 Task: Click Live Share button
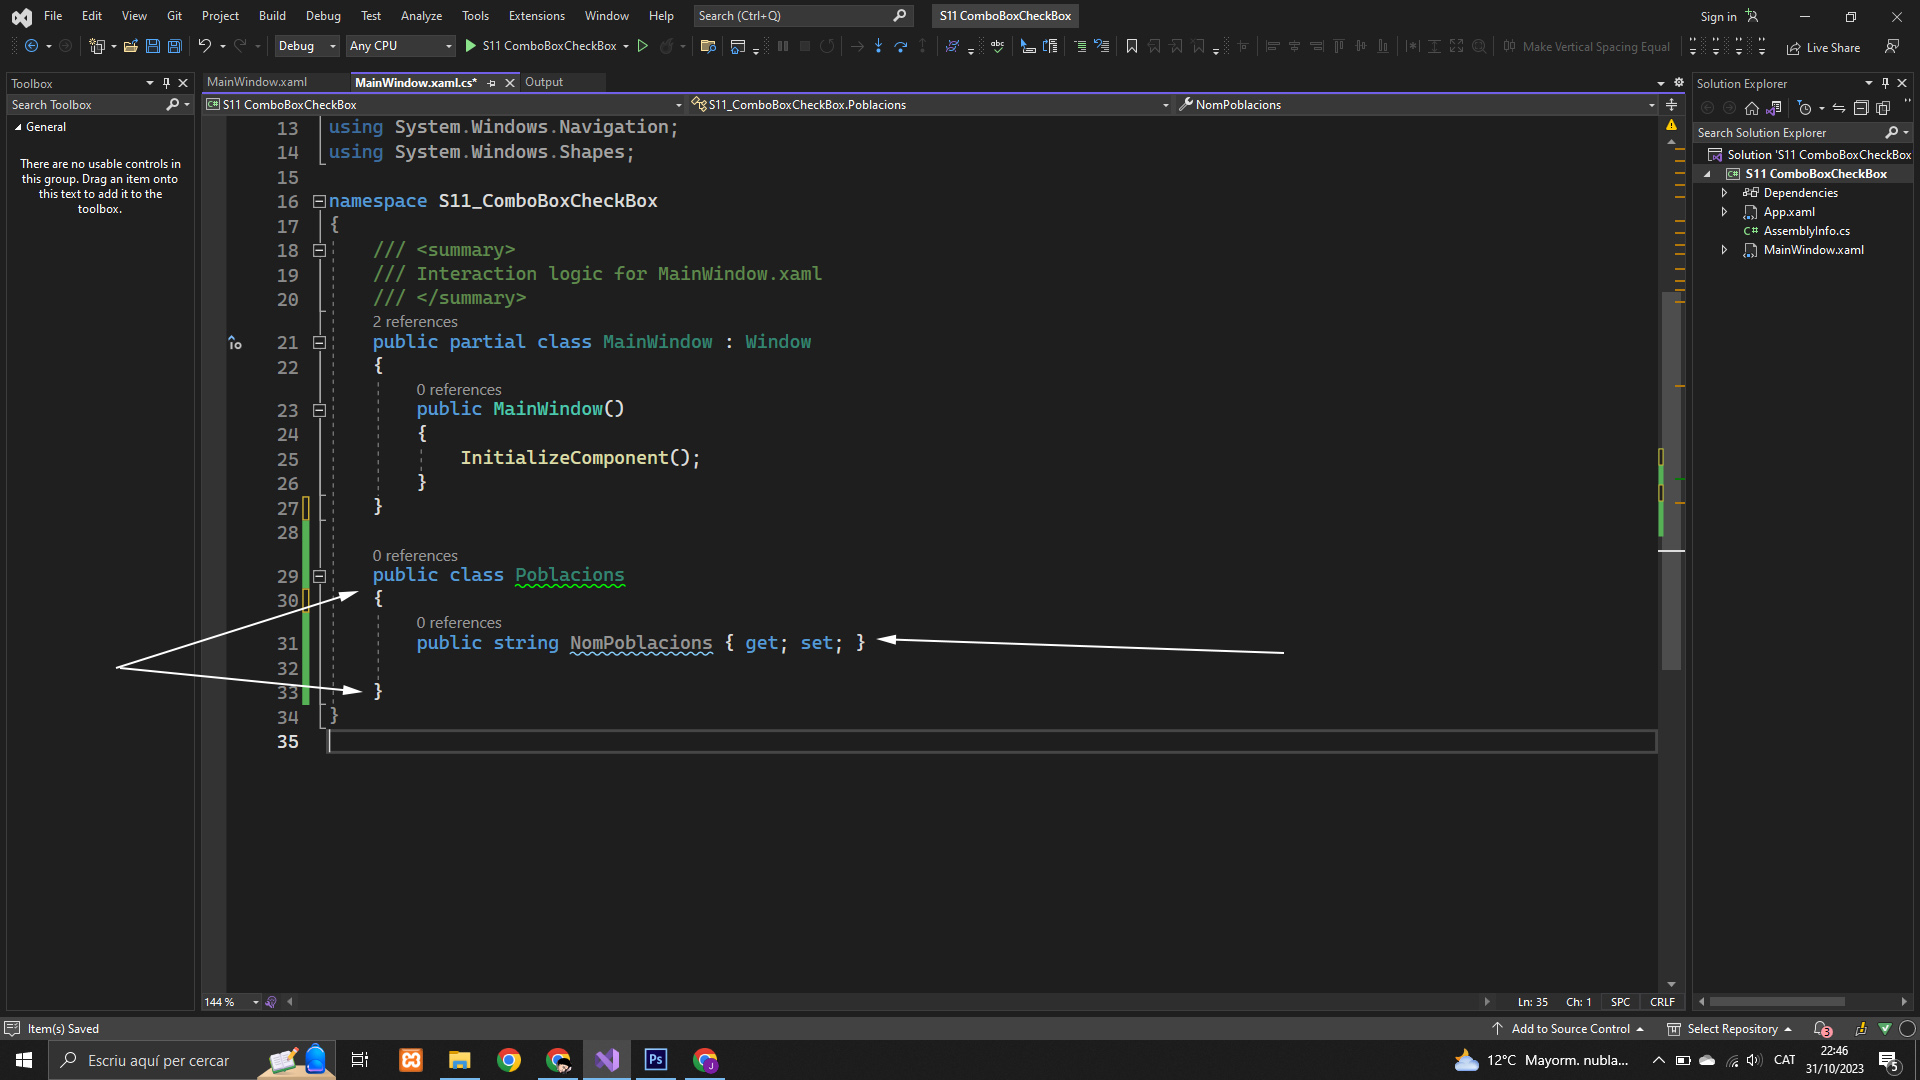coord(1823,47)
